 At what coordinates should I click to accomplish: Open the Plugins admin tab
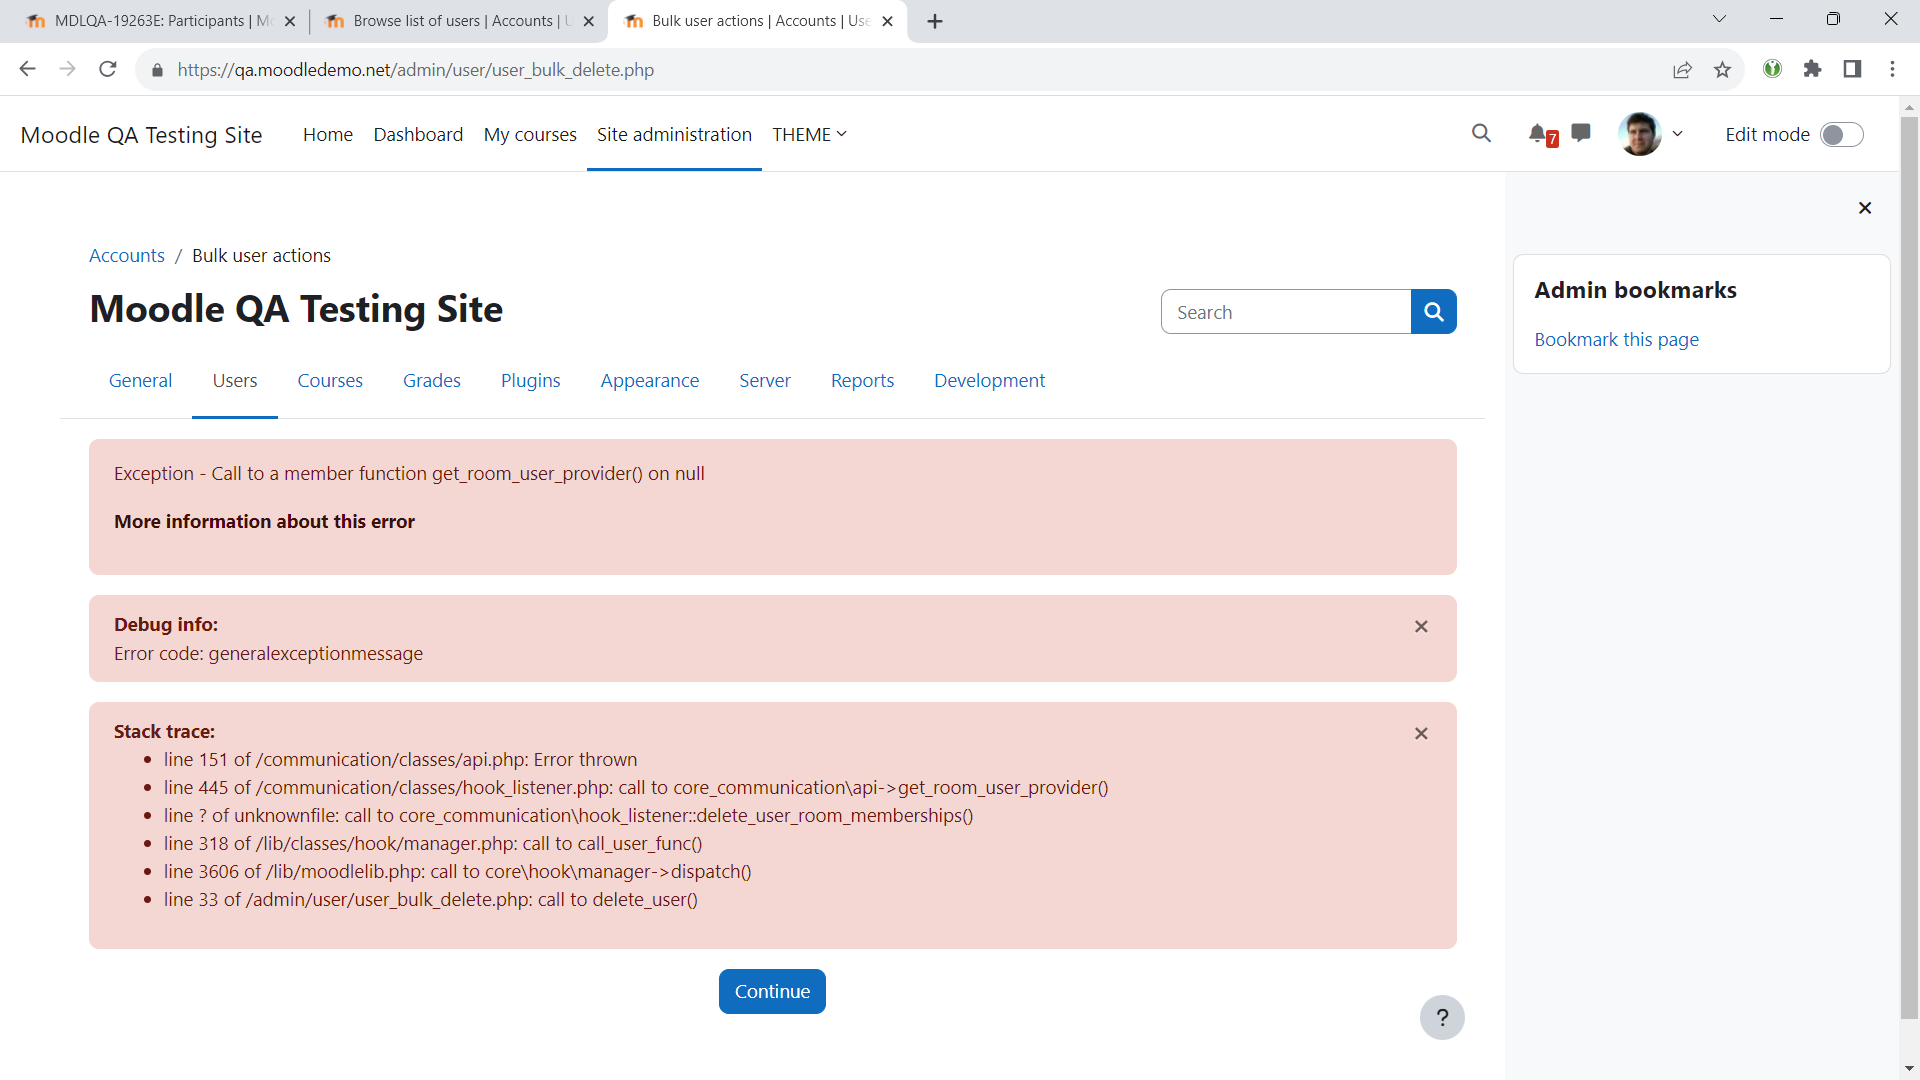[x=530, y=380]
